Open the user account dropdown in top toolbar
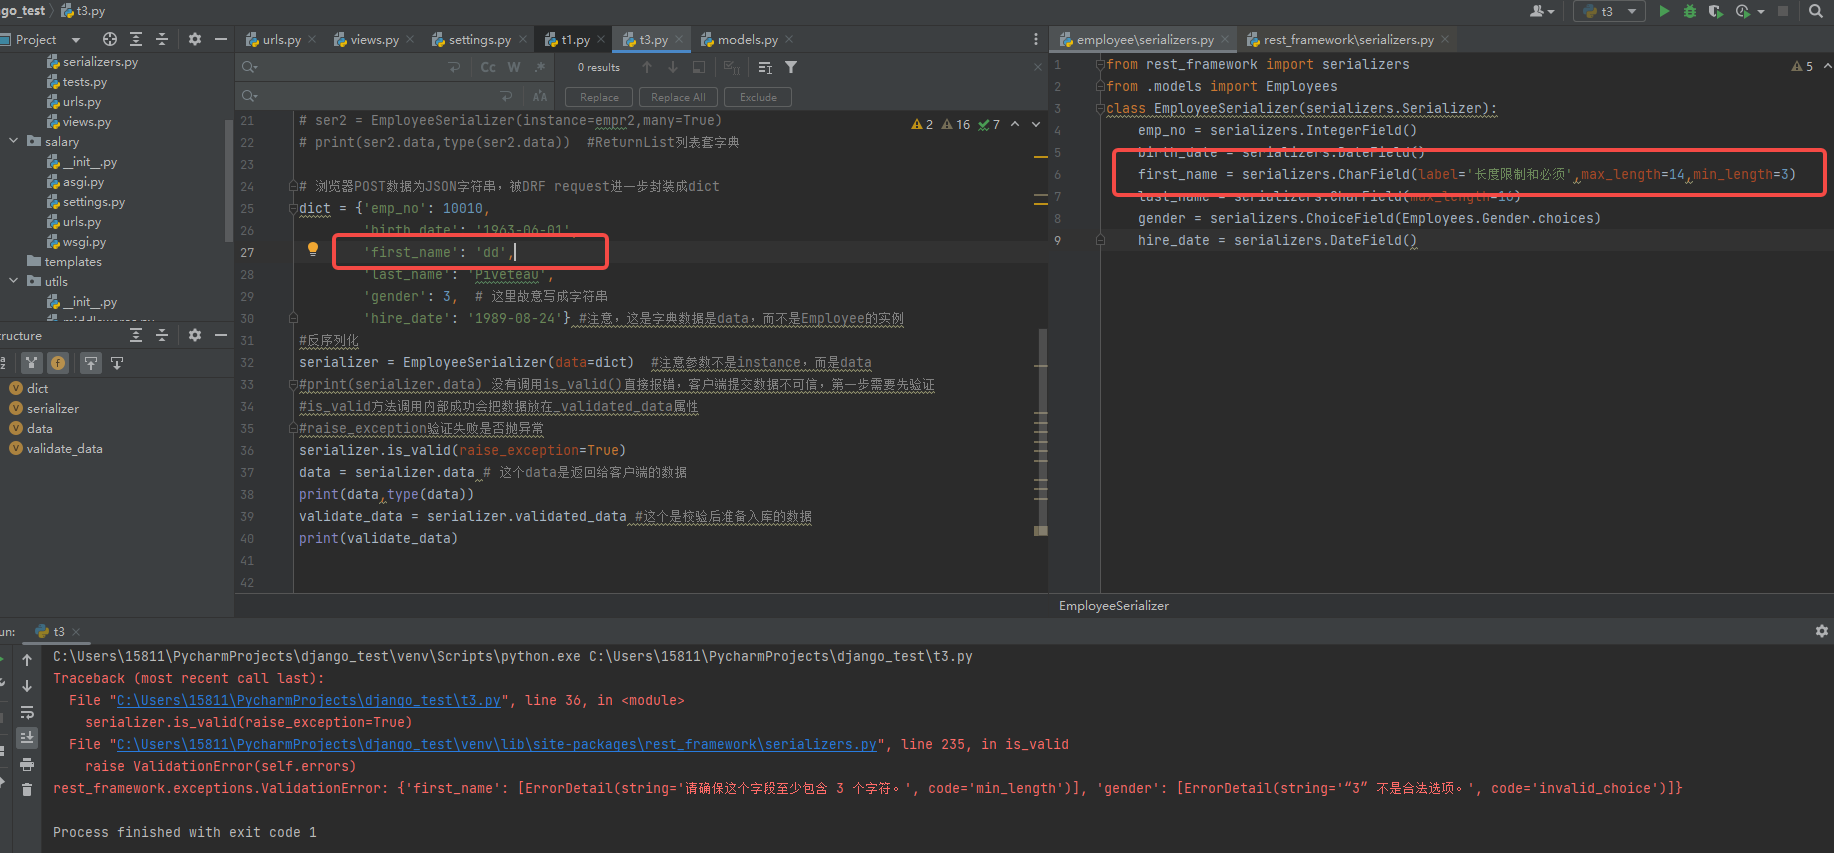Screen dimensions: 1834x853 tap(1542, 11)
